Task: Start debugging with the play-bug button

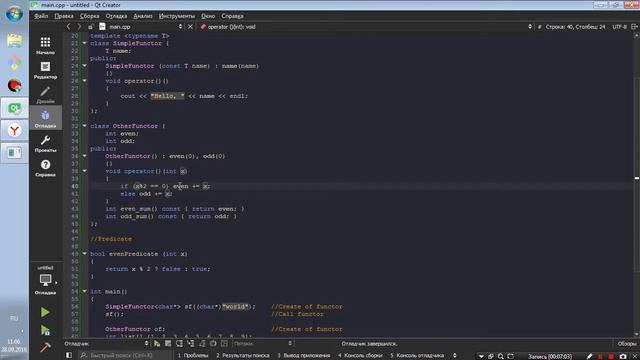Action: click(x=45, y=330)
